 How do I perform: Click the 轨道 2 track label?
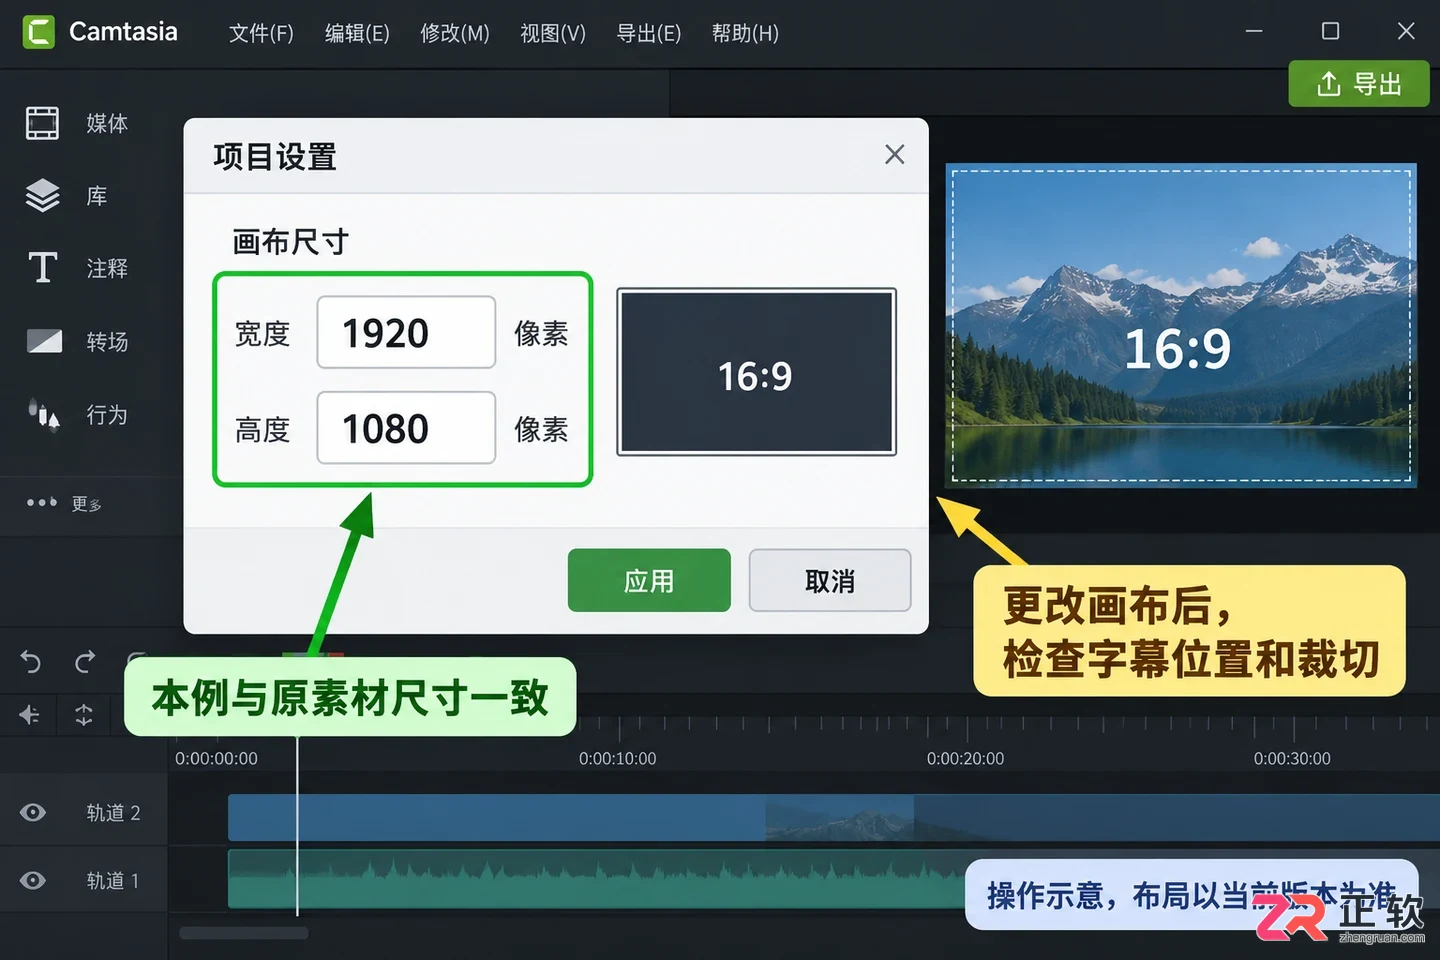tap(113, 812)
